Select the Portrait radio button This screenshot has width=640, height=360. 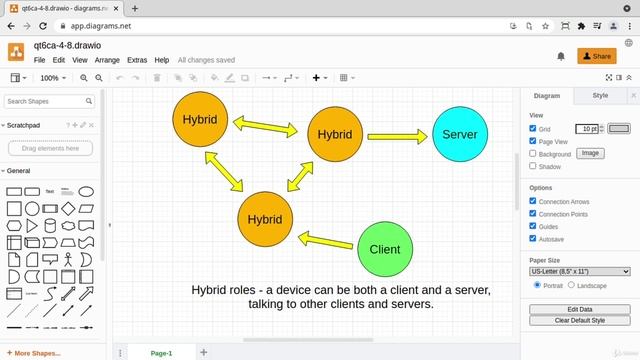coord(537,285)
